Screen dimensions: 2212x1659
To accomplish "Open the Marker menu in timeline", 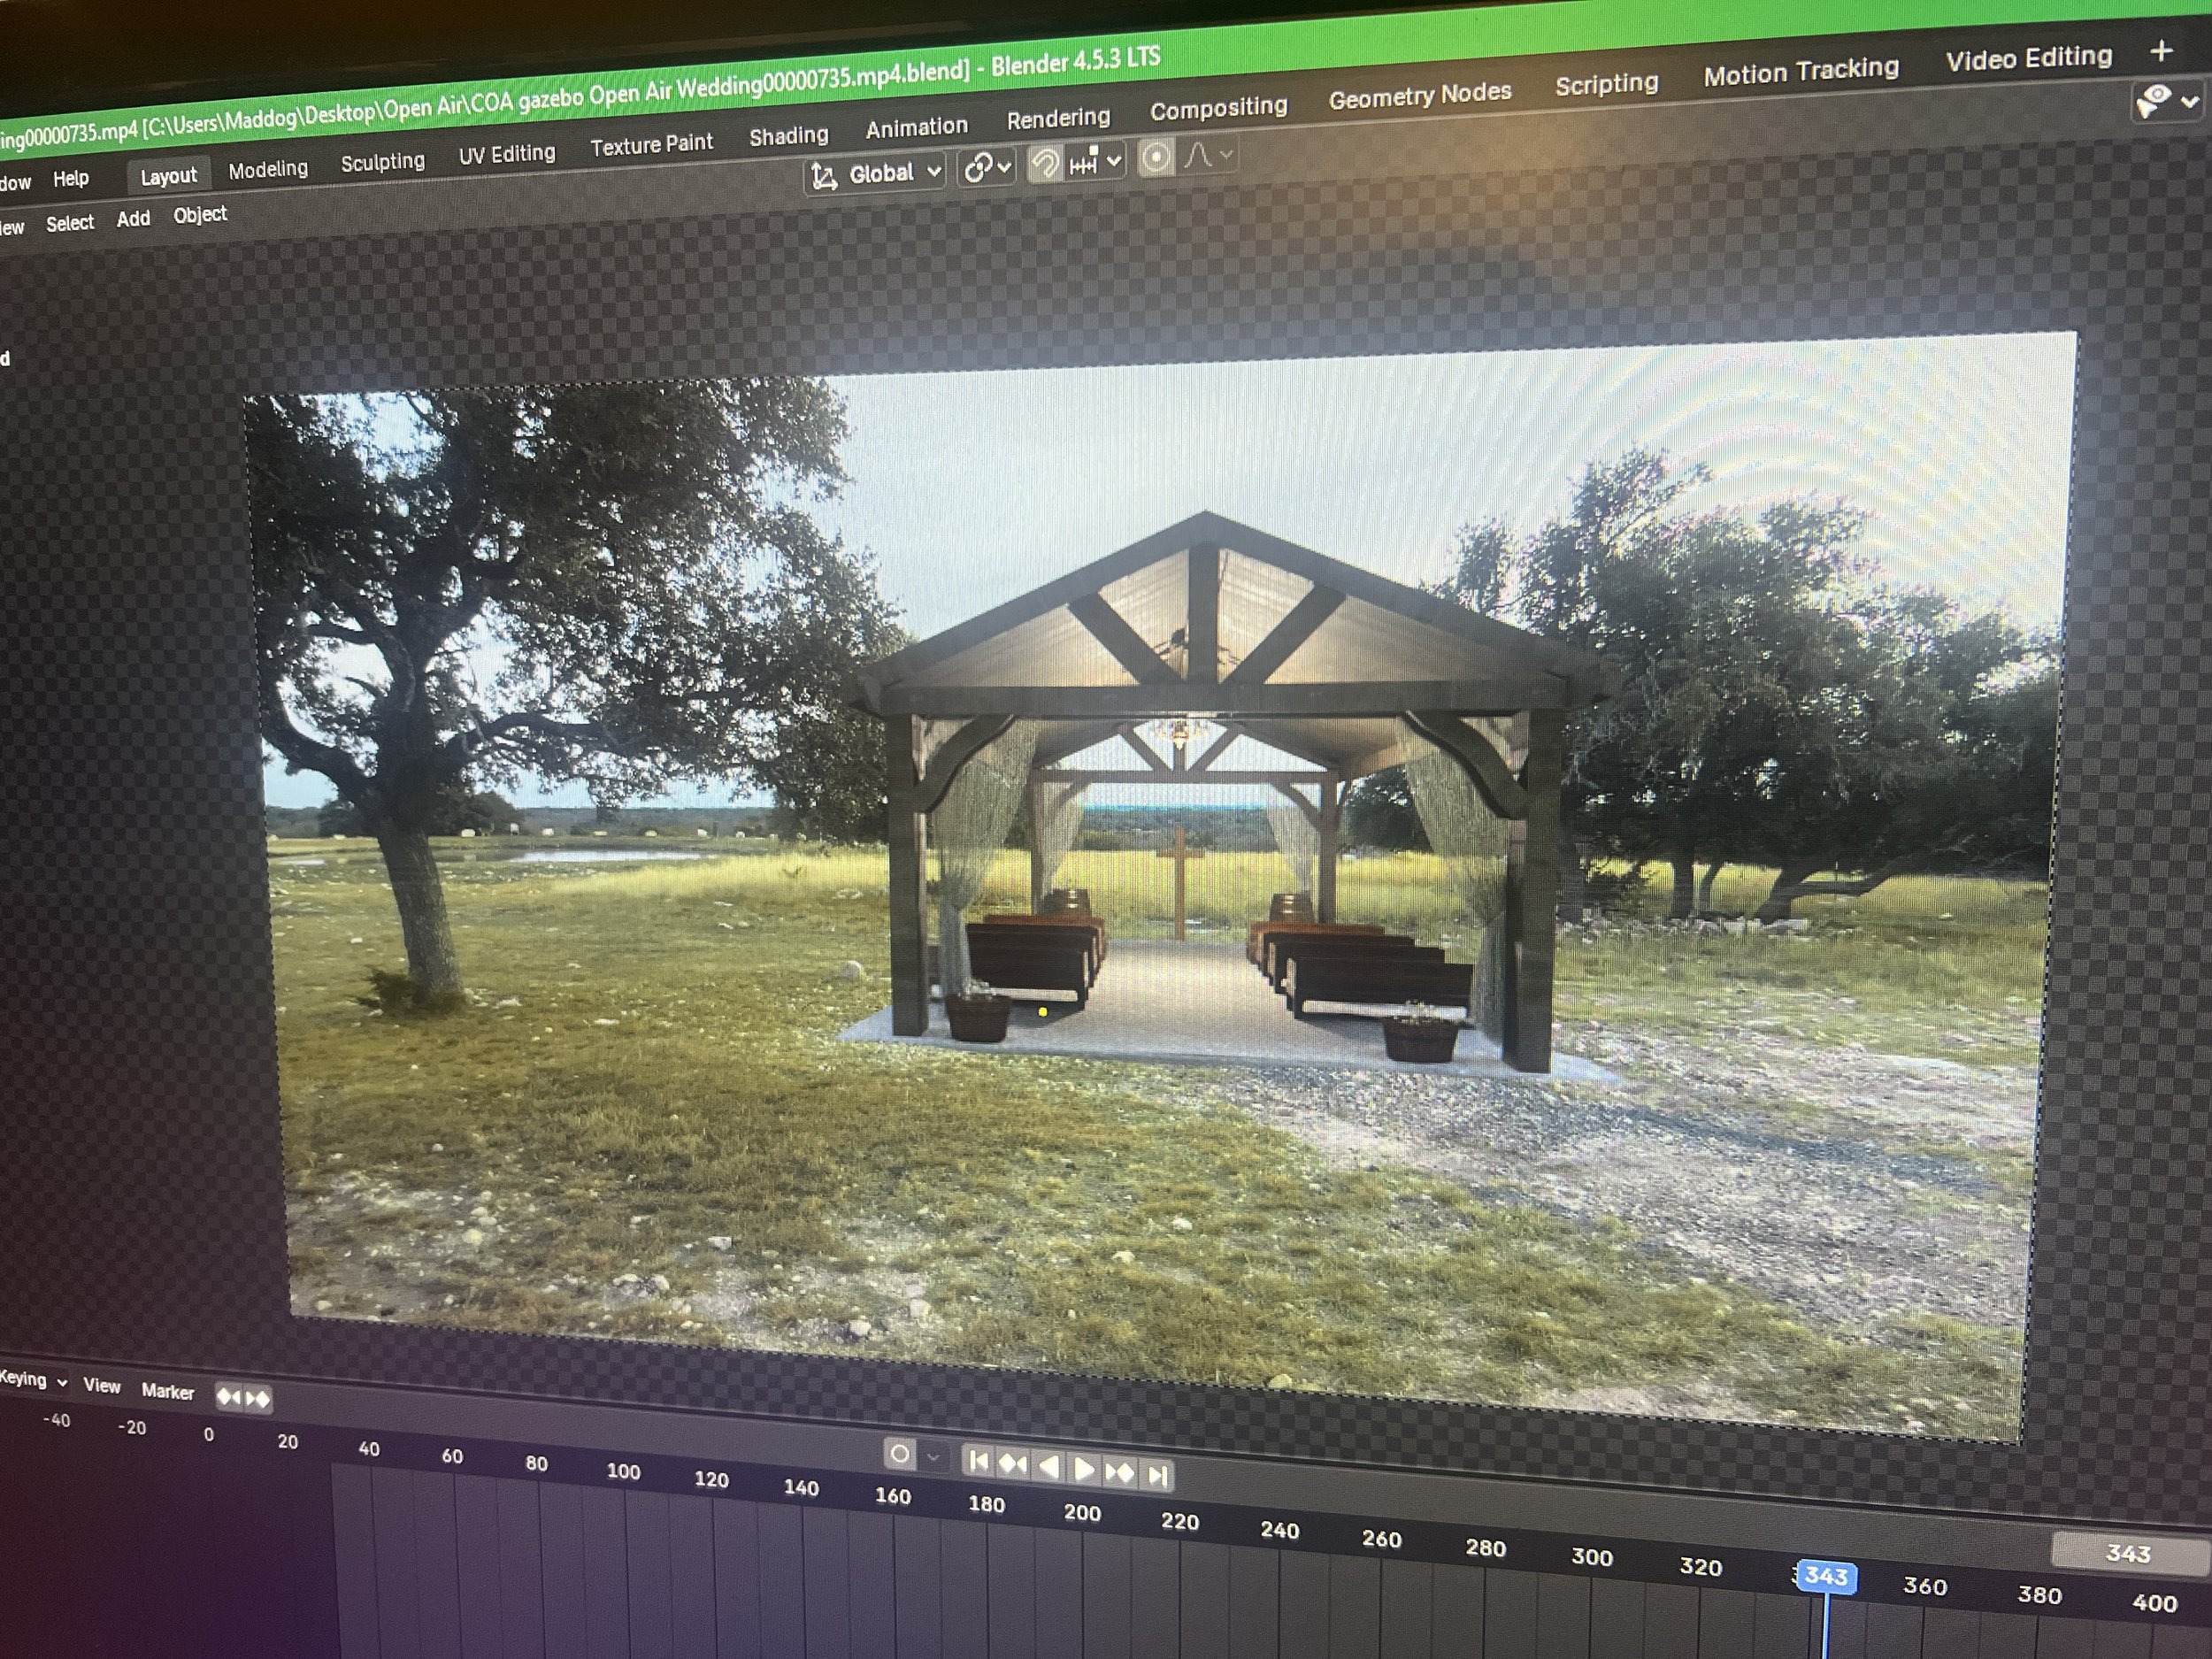I will coord(167,1391).
